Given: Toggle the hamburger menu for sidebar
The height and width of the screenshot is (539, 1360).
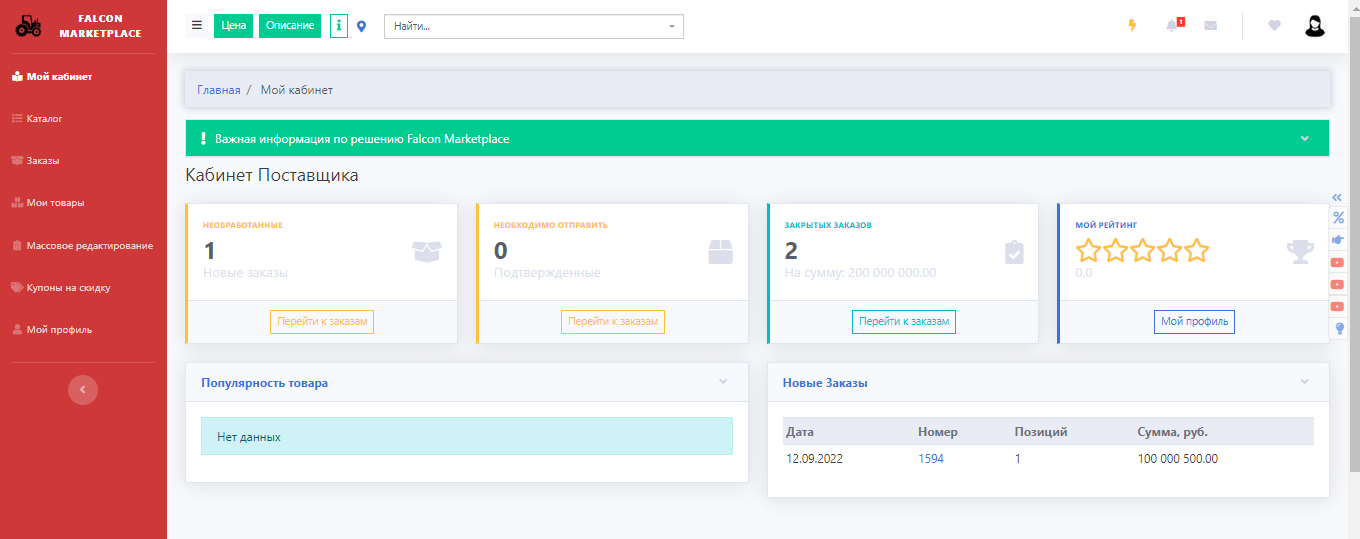Looking at the screenshot, I should coord(197,26).
